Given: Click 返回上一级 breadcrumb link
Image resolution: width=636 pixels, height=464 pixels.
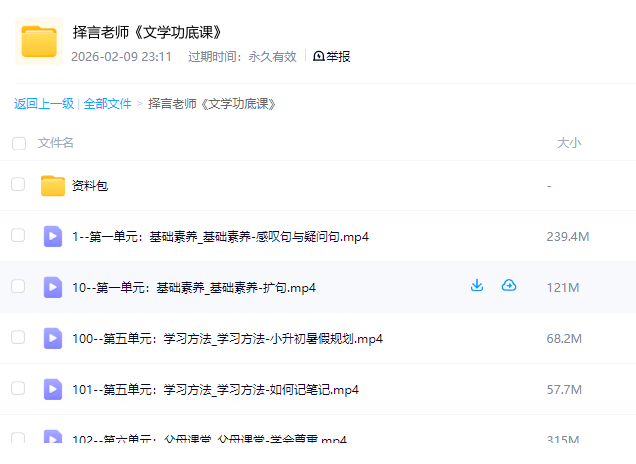Looking at the screenshot, I should pyautogui.click(x=44, y=103).
